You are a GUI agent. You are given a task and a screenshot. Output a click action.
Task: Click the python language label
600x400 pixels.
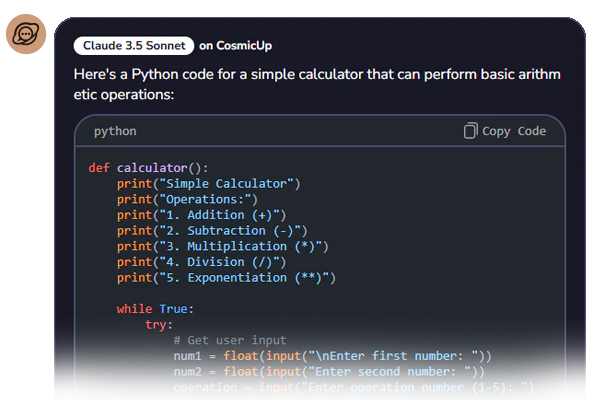click(115, 131)
